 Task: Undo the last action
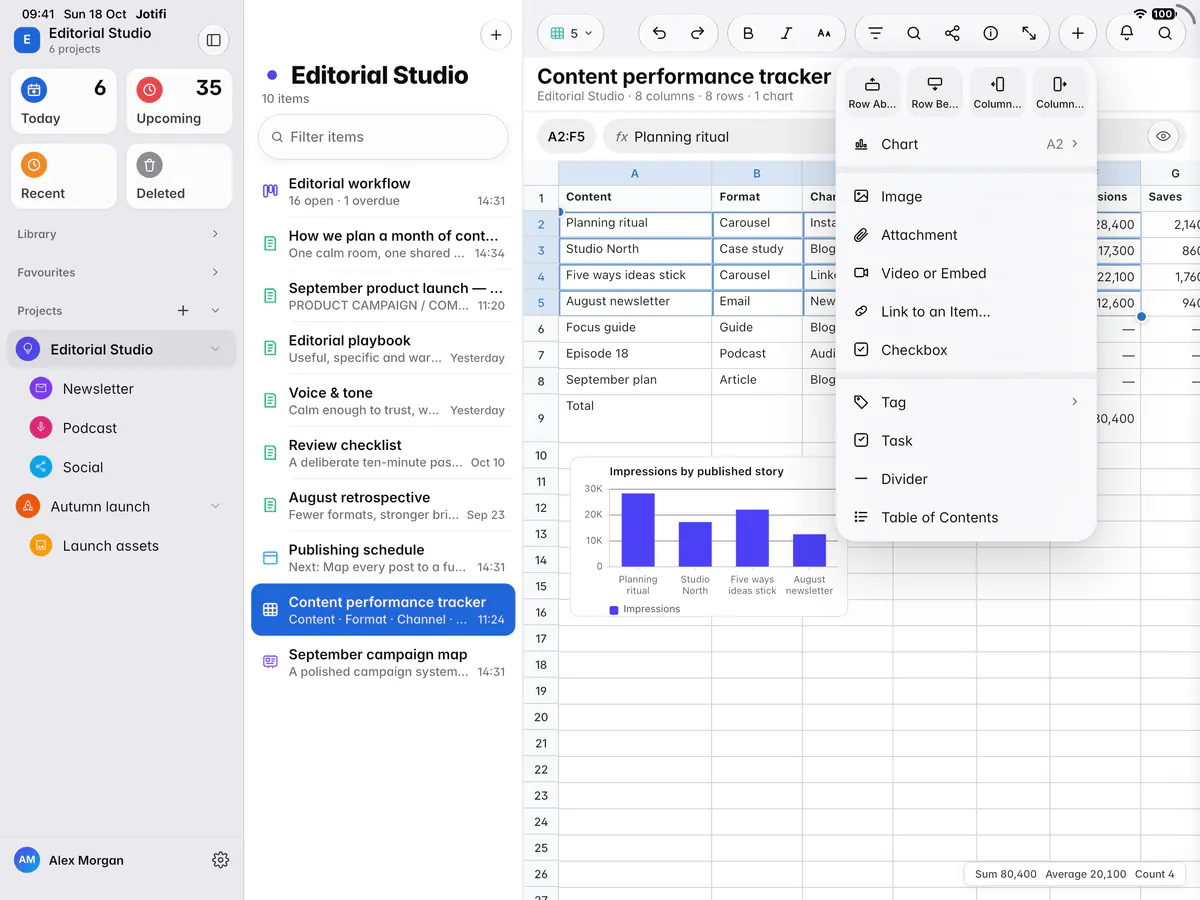point(659,33)
